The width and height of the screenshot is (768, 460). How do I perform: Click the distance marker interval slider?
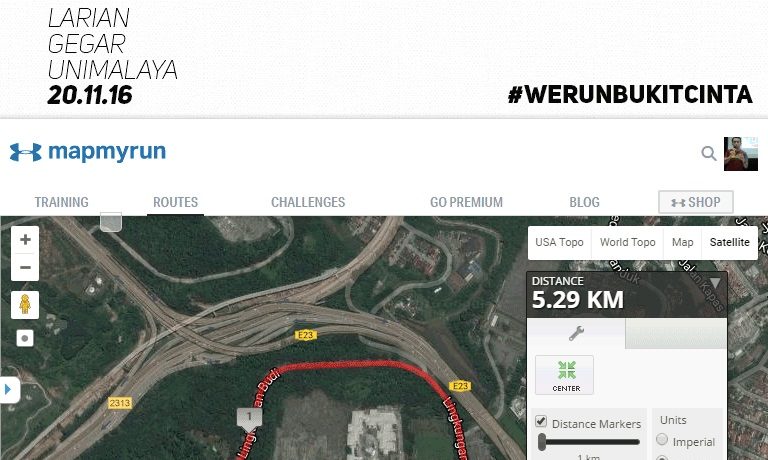pos(591,442)
